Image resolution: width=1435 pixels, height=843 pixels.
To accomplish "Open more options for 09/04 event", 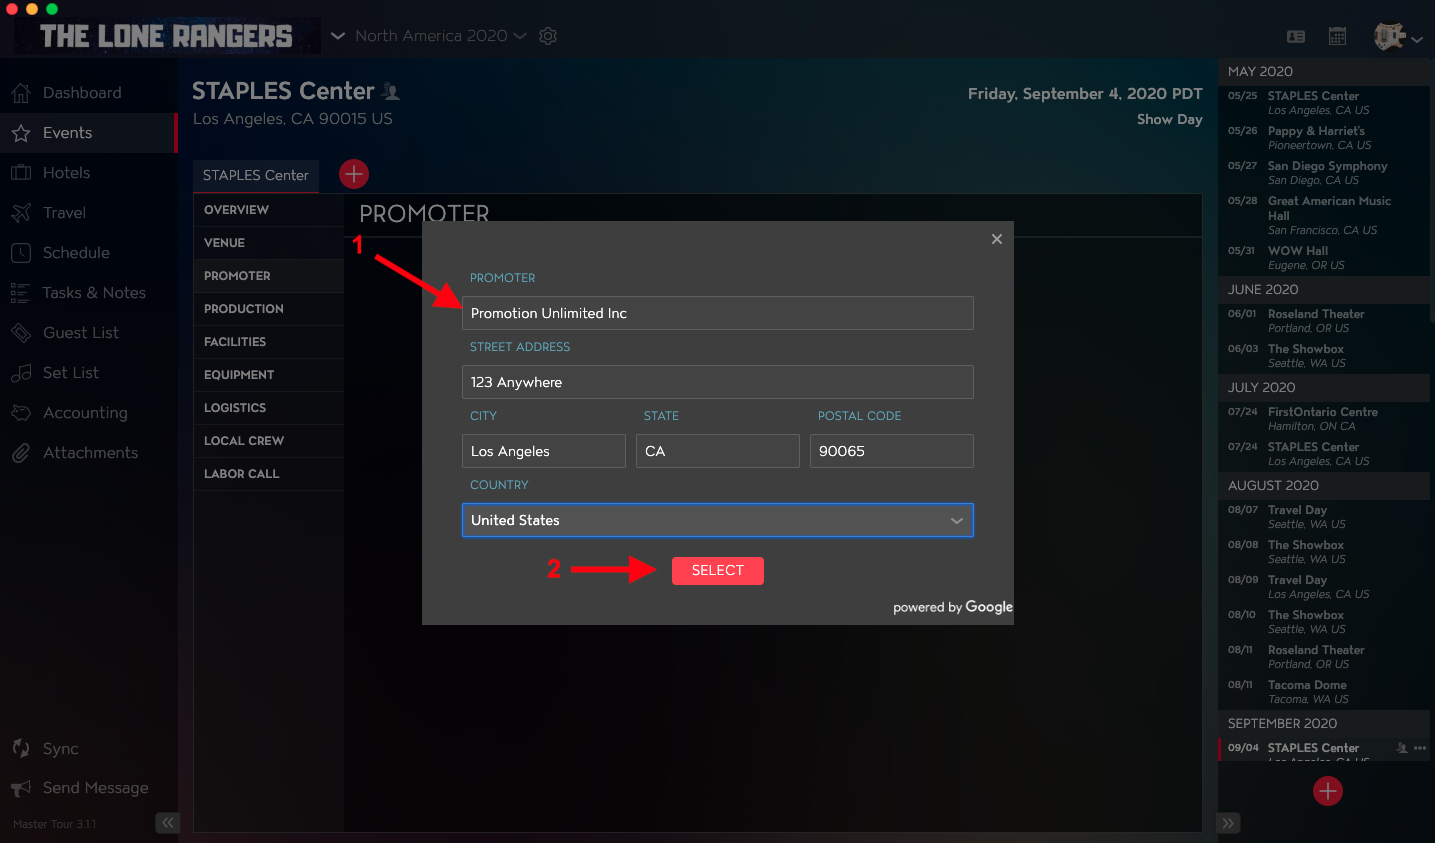I will [1420, 748].
